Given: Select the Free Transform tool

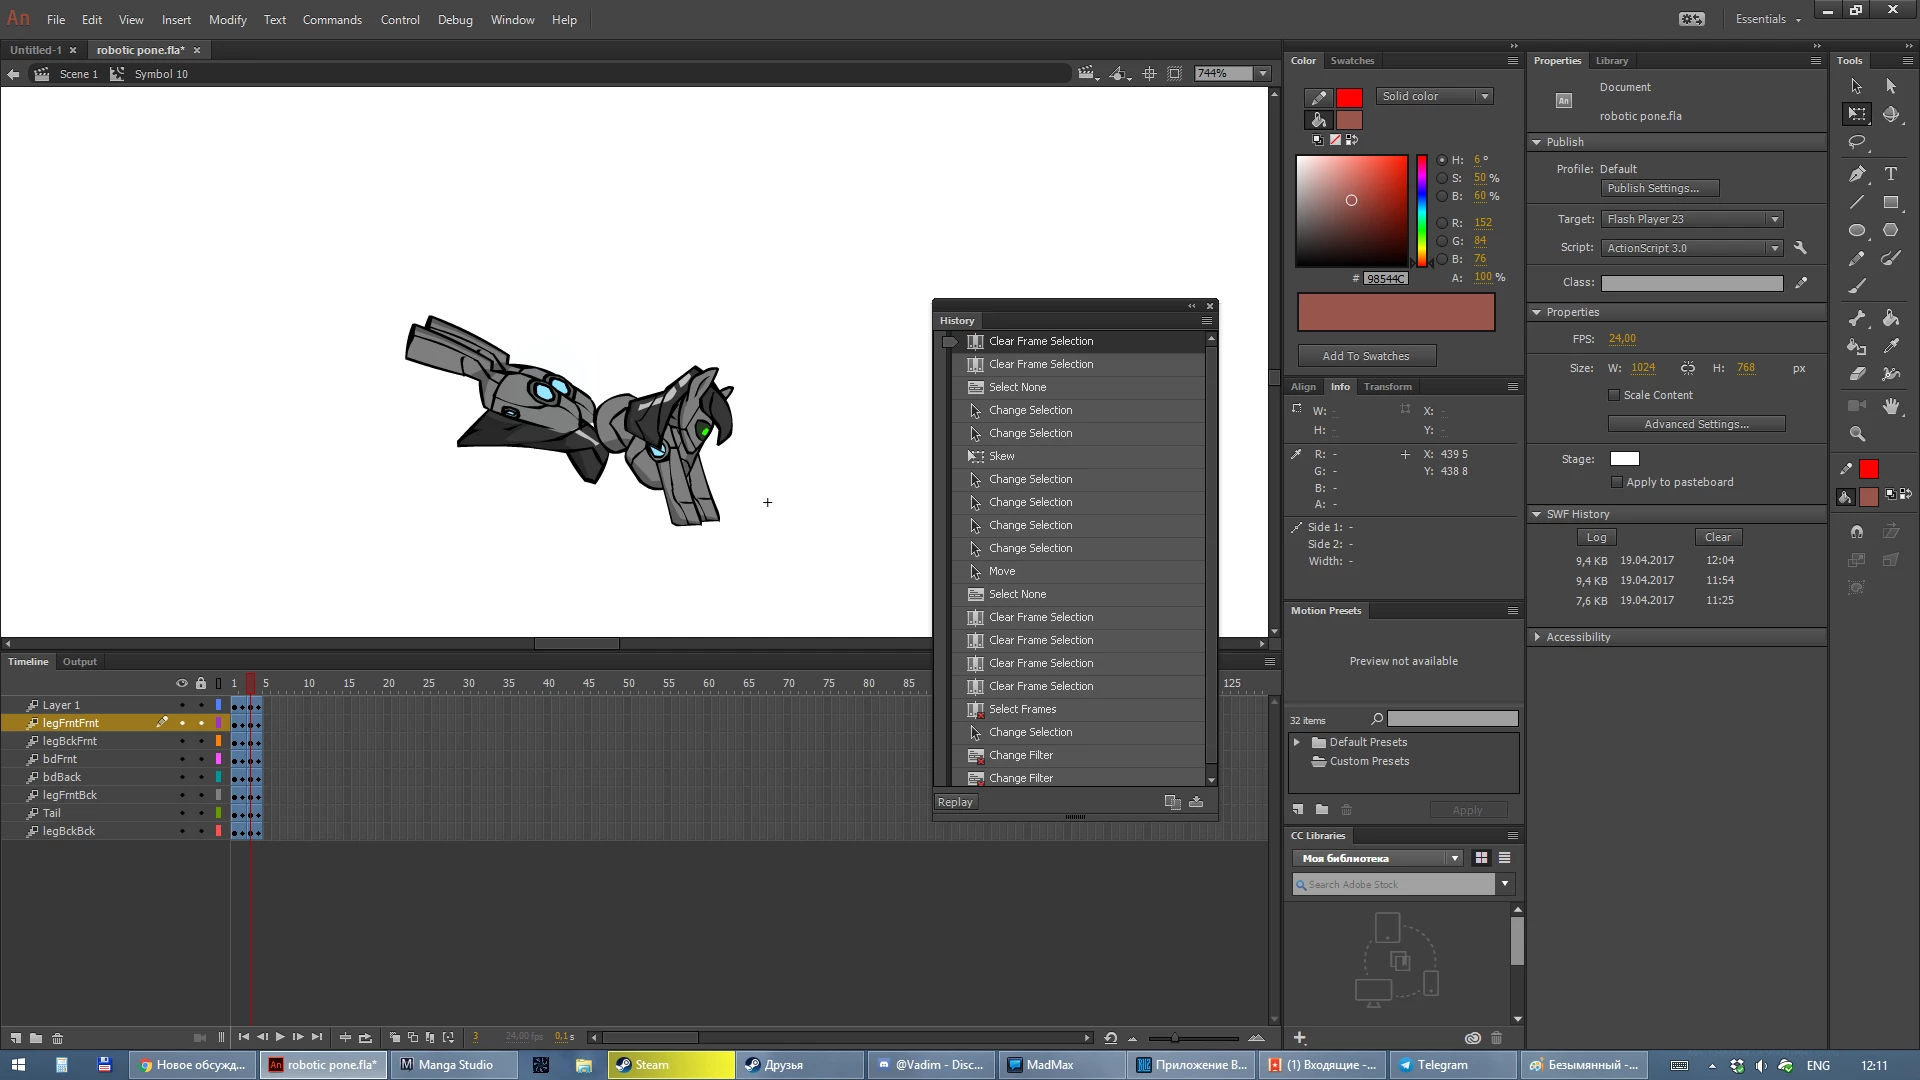Looking at the screenshot, I should pyautogui.click(x=1857, y=114).
